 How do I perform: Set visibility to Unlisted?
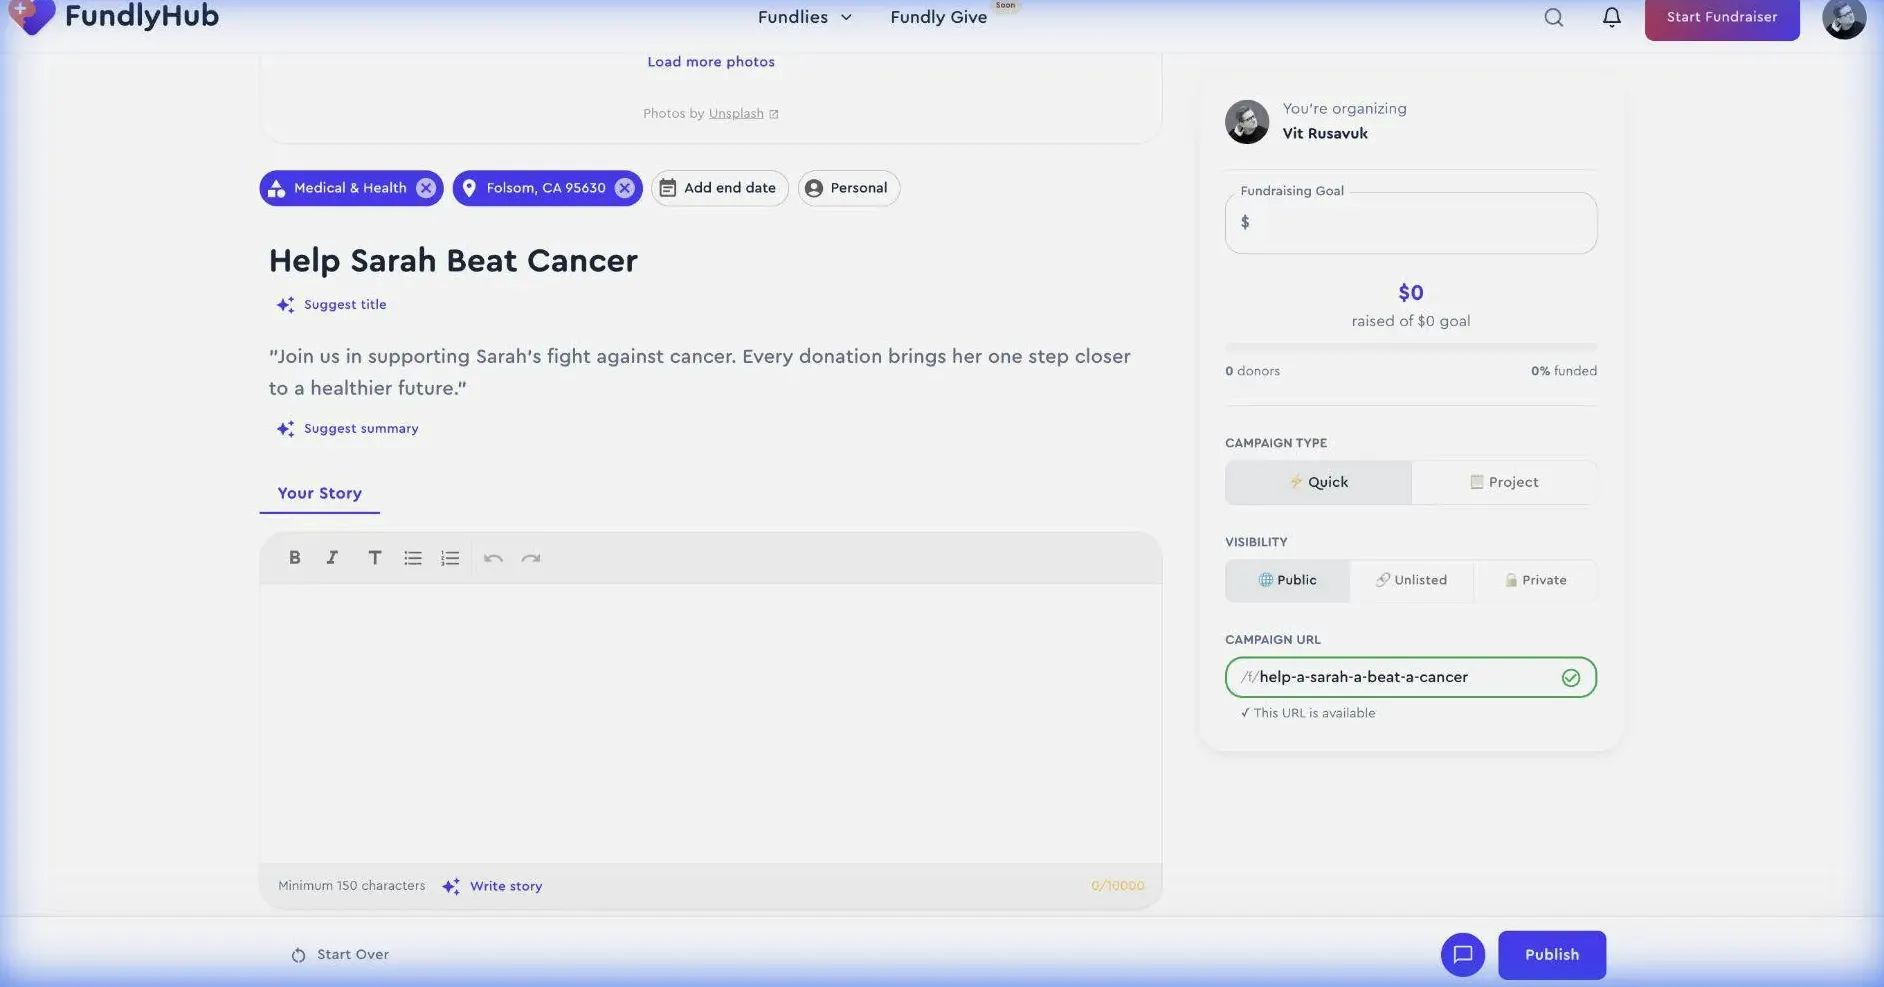(1411, 580)
